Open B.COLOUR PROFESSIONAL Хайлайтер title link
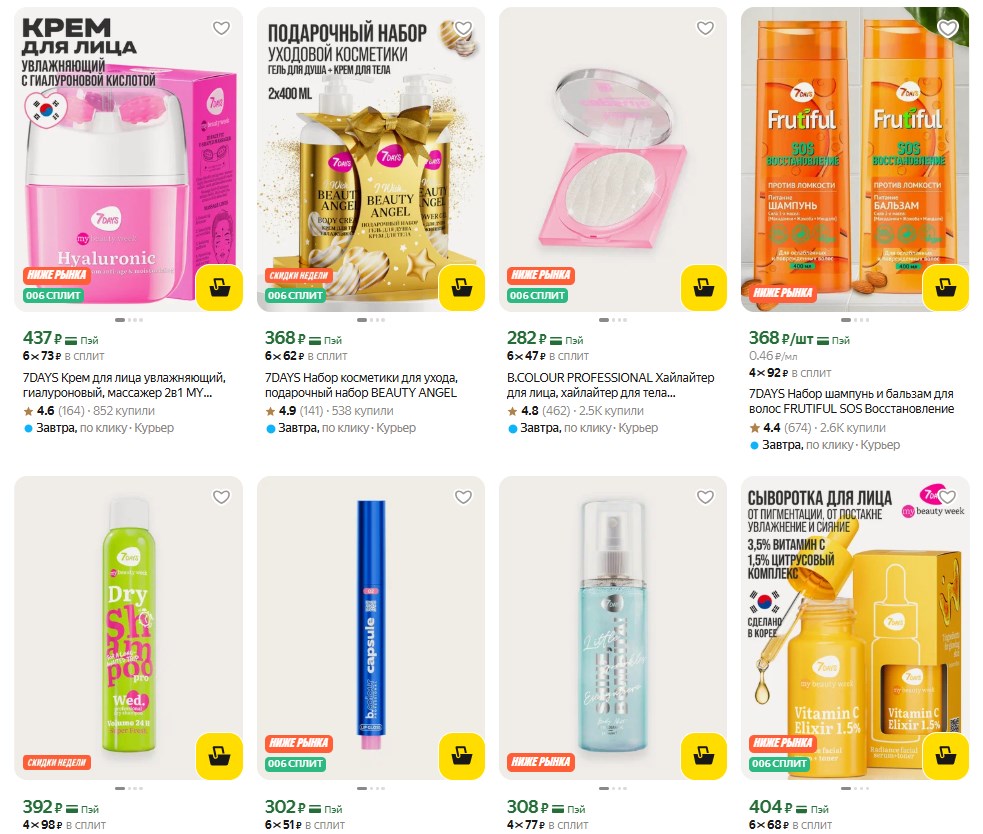 610,385
